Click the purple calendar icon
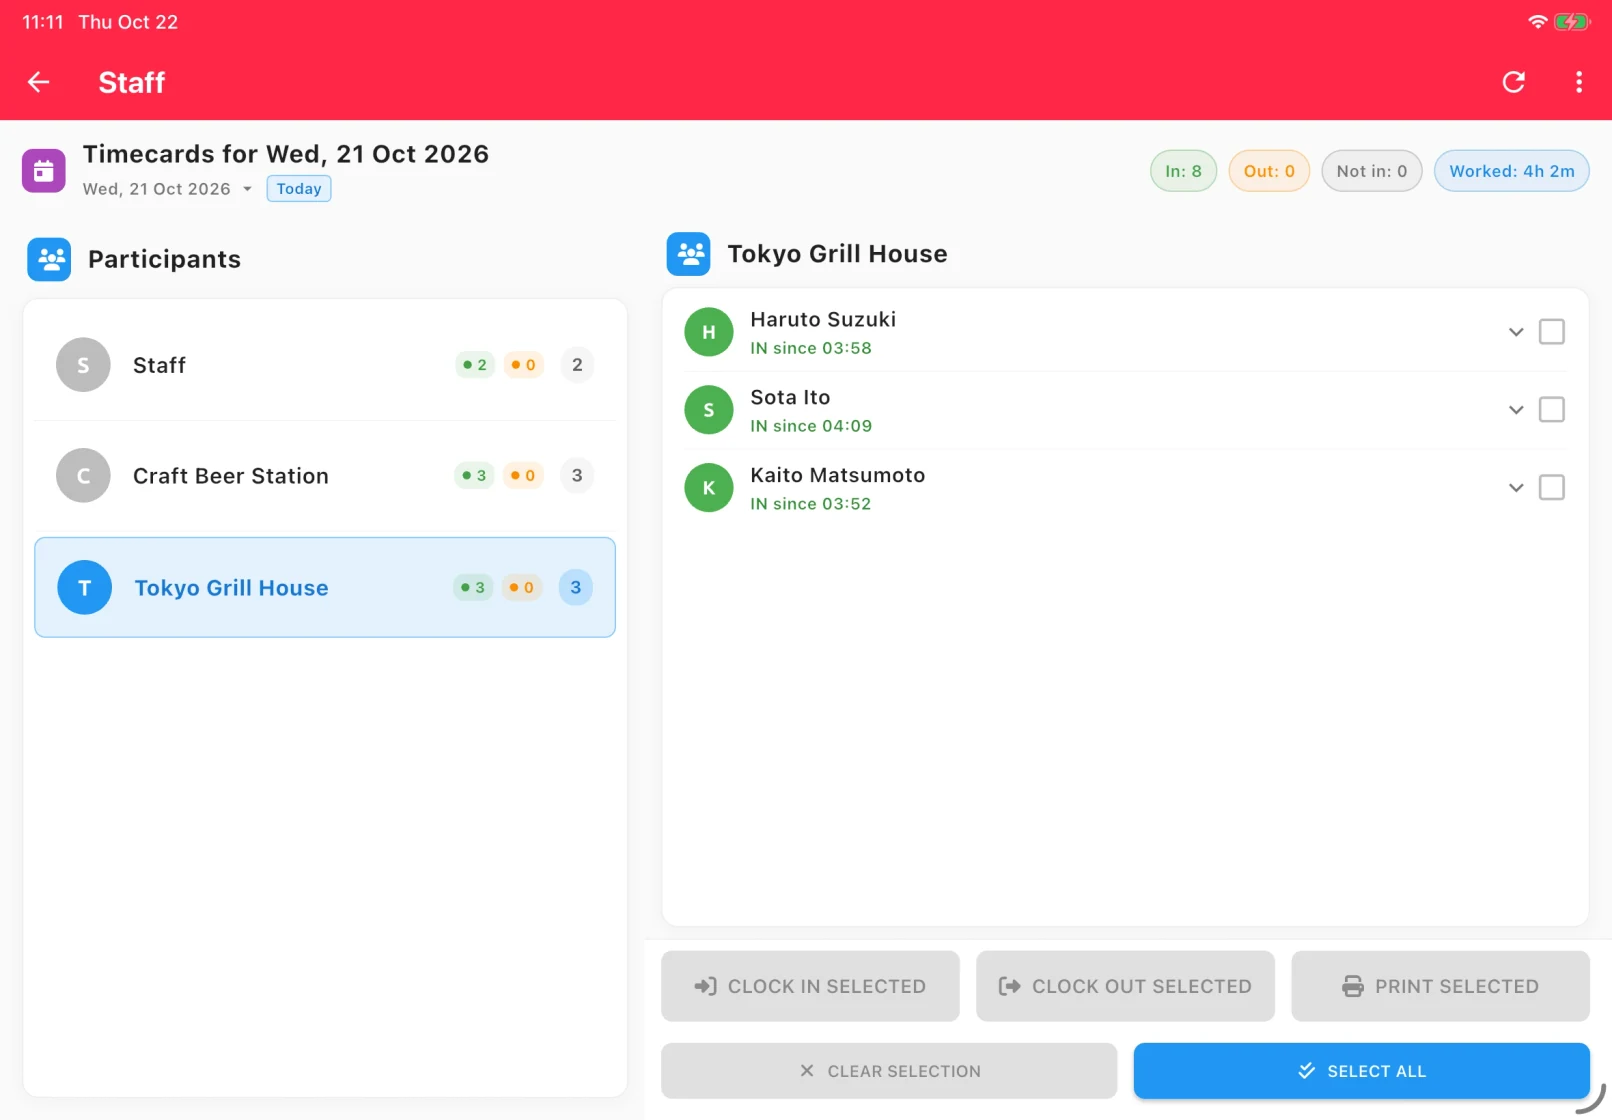Viewport: 1612px width, 1120px height. pos(44,170)
